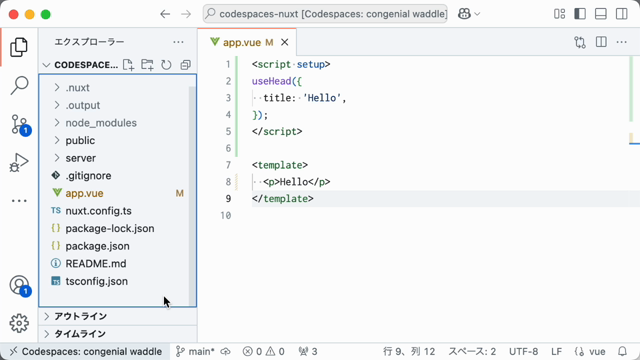This screenshot has width=640, height=360.
Task: Toggle the secondary sidebar visibility
Action: click(x=622, y=14)
